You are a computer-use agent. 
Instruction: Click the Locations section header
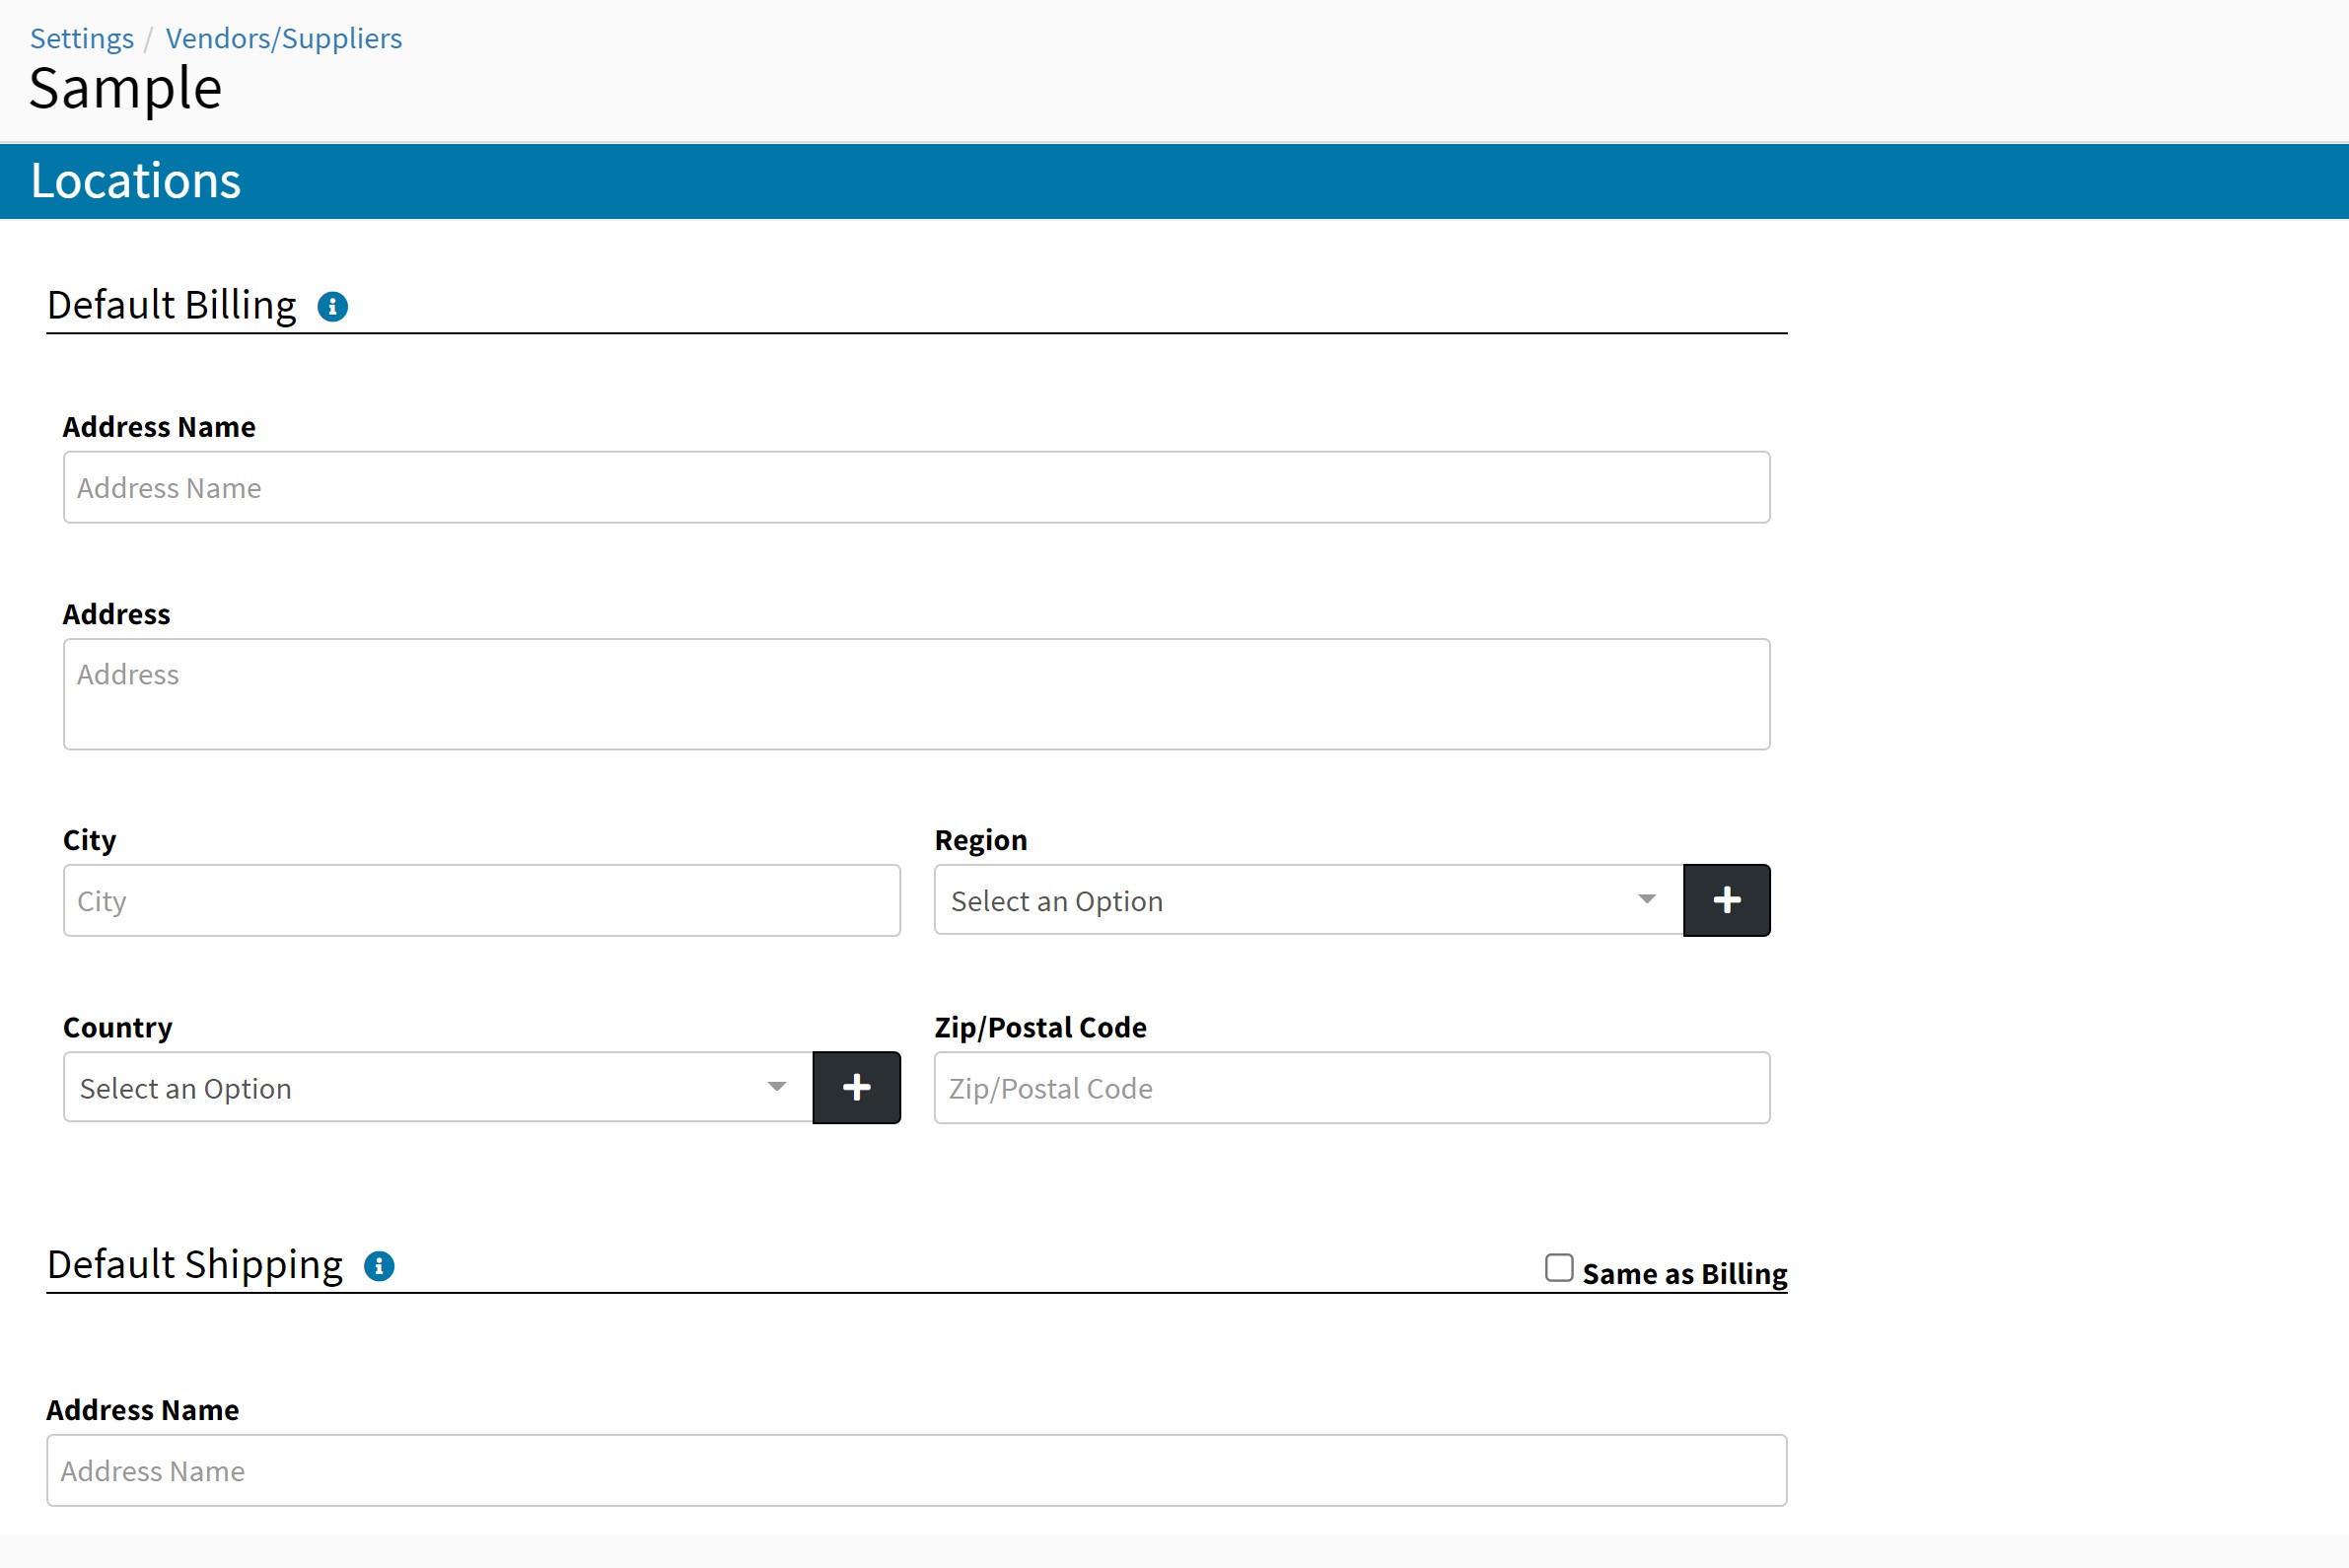[x=136, y=181]
